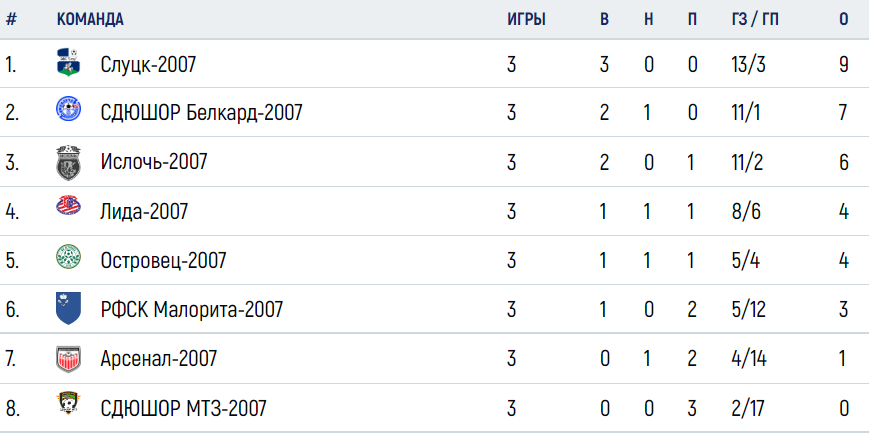Click the СДЮШОР Белкард-2007 blue round logo
The width and height of the screenshot is (869, 437).
[68, 109]
